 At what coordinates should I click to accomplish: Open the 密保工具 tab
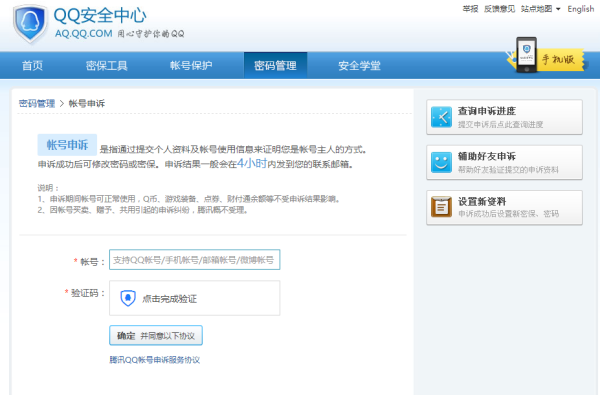tap(107, 65)
